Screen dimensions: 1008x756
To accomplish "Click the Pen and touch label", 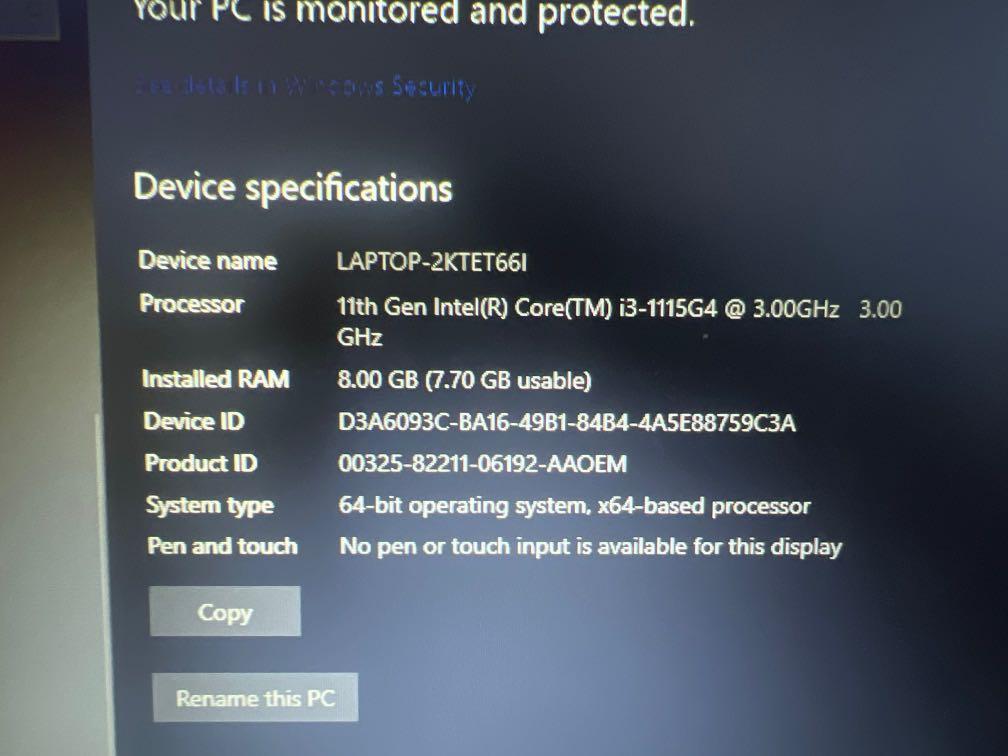I will click(x=222, y=546).
